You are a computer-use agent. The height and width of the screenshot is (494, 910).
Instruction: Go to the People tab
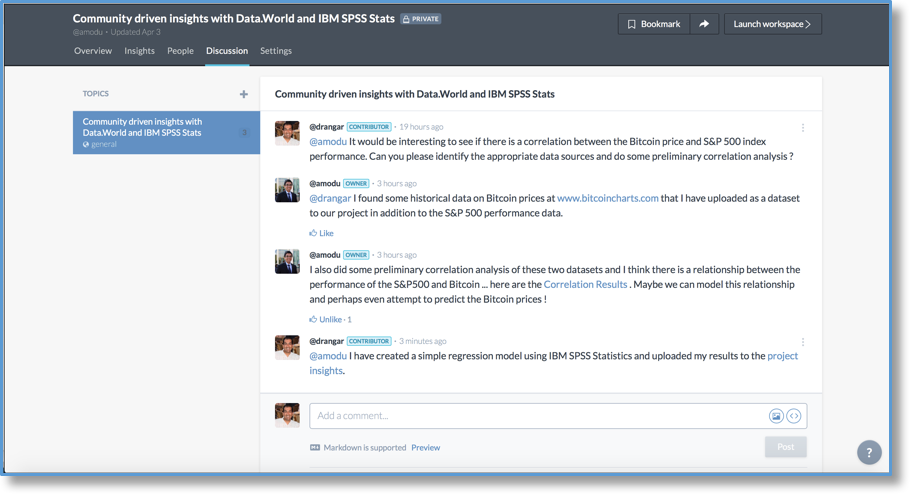click(180, 51)
